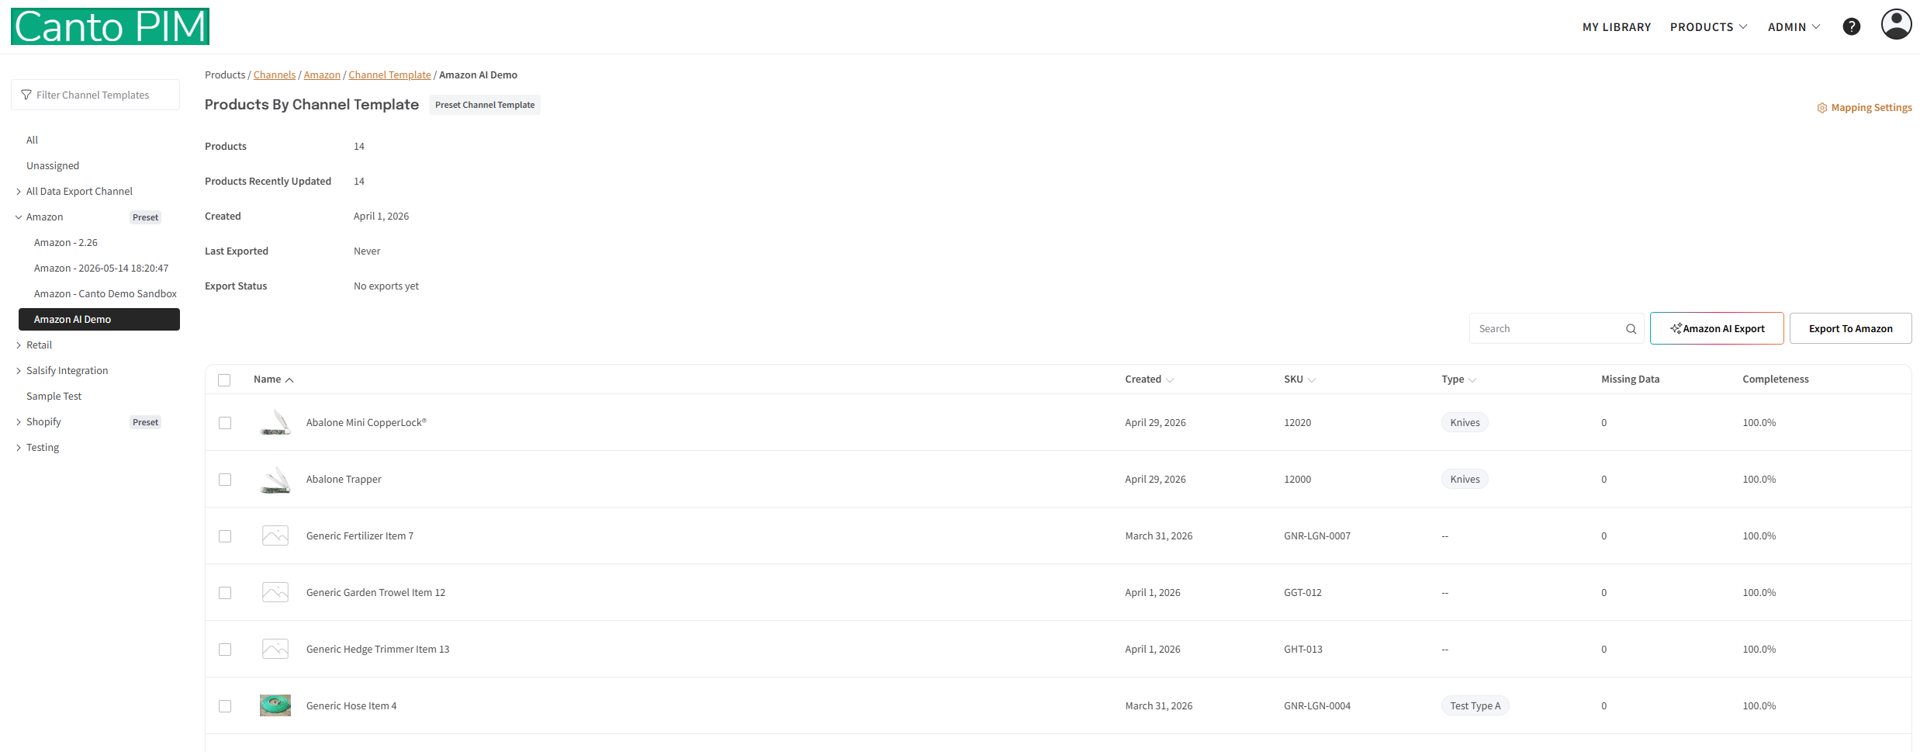The height and width of the screenshot is (752, 1920).
Task: Click SKU GGT-012 cell
Action: pos(1302,593)
